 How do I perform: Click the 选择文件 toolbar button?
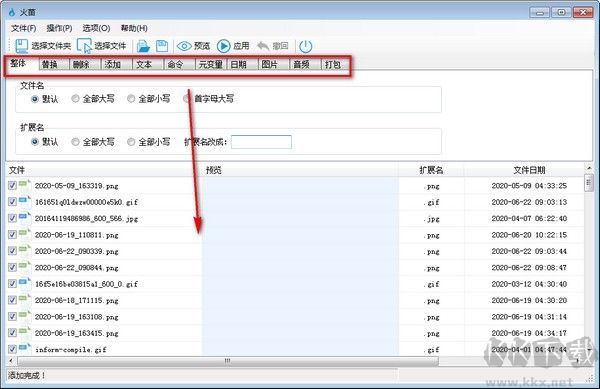101,46
